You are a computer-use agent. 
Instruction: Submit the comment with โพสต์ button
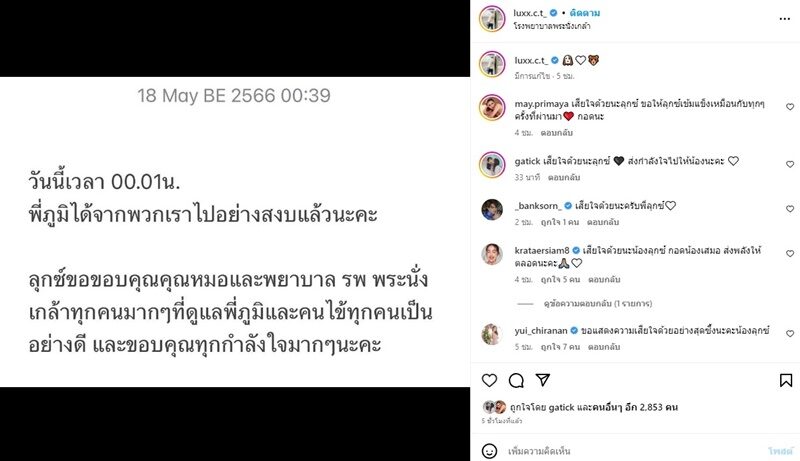coord(781,451)
